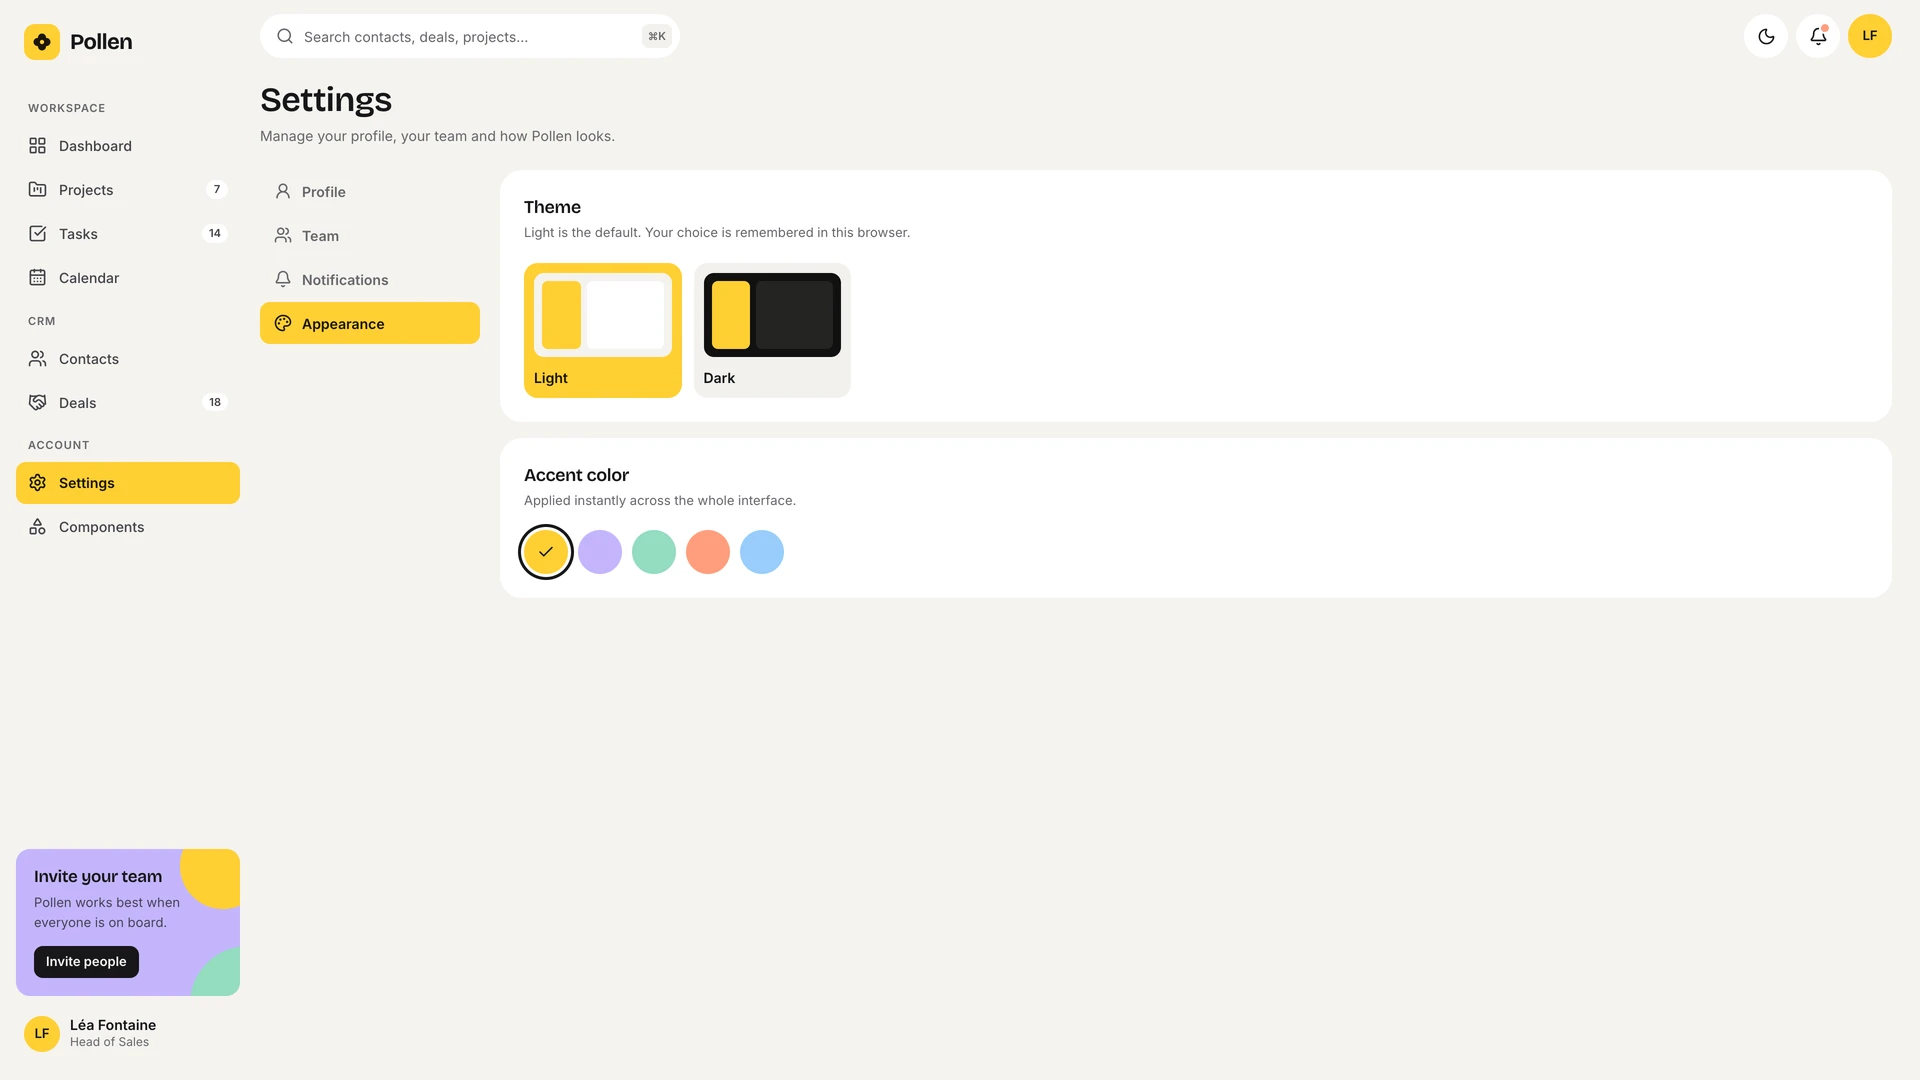Go to the Components page
The width and height of the screenshot is (1920, 1080).
click(128, 527)
